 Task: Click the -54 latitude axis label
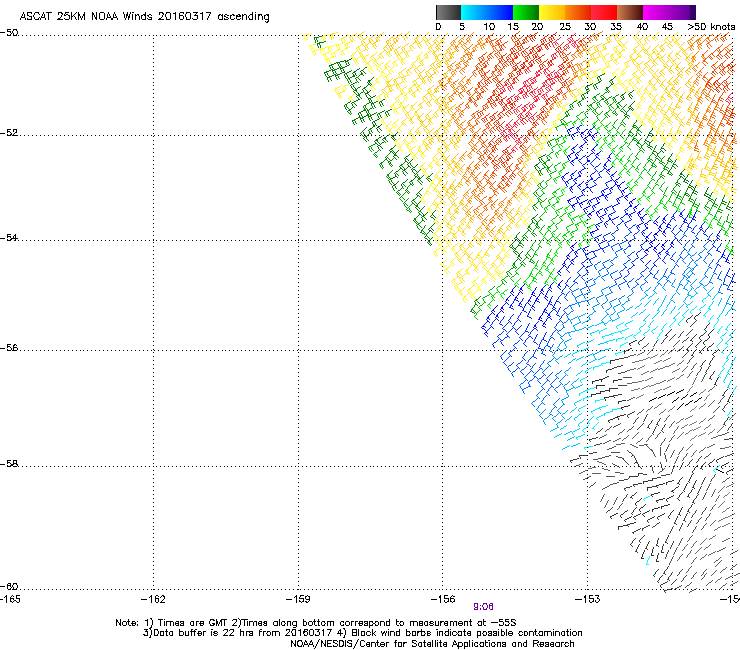click(9, 237)
